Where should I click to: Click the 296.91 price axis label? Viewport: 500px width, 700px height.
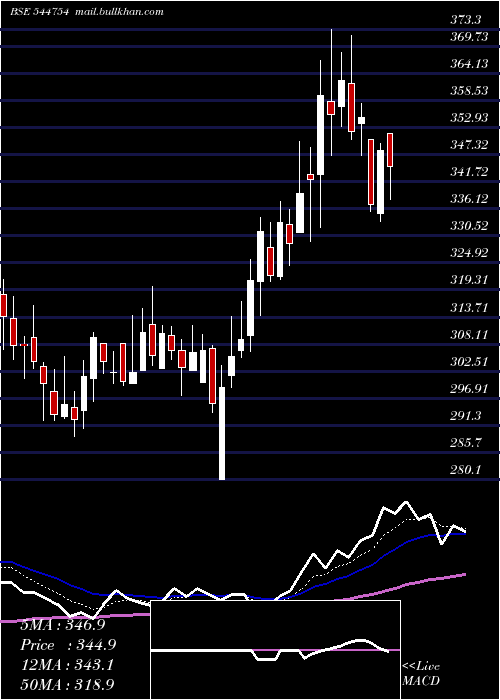tap(469, 389)
